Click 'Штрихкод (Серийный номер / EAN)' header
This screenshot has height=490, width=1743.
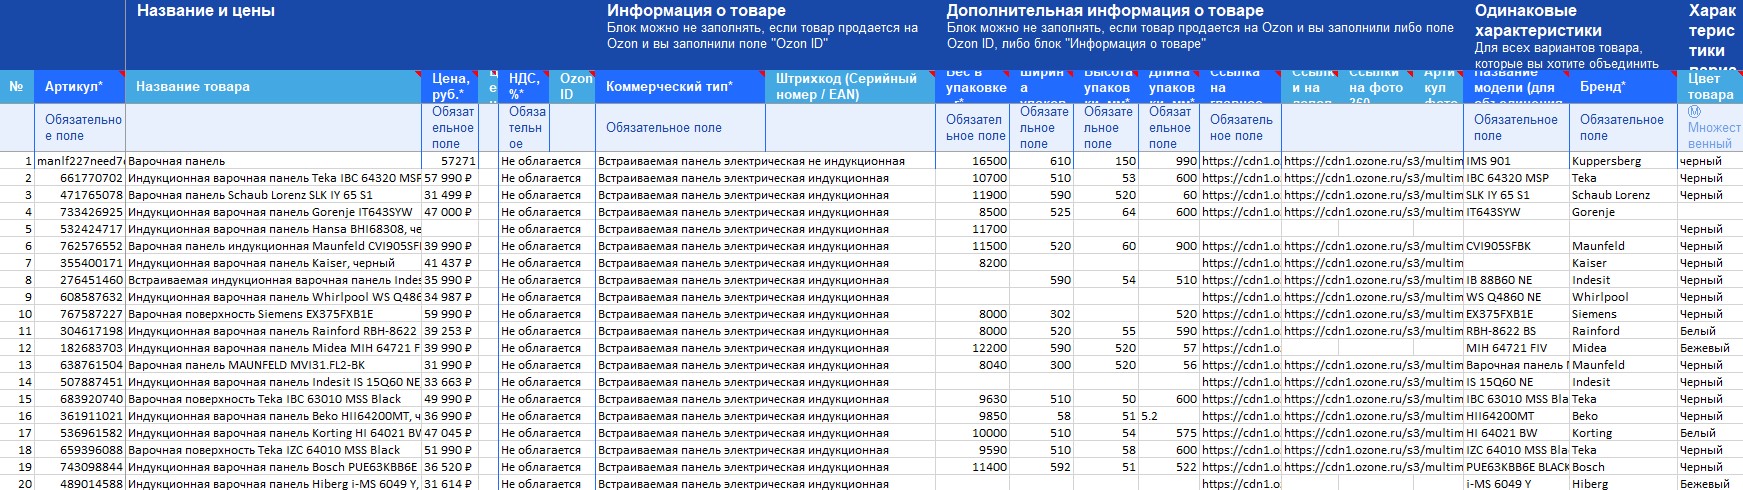pos(851,87)
